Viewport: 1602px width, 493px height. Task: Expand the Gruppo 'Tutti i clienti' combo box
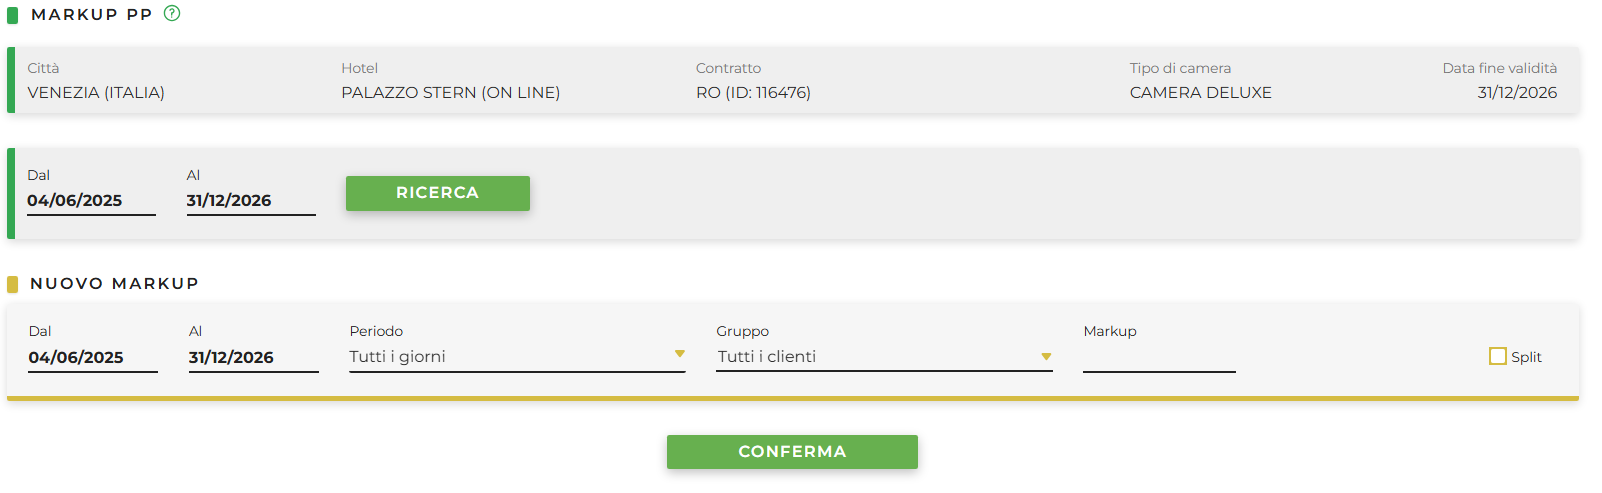(885, 357)
